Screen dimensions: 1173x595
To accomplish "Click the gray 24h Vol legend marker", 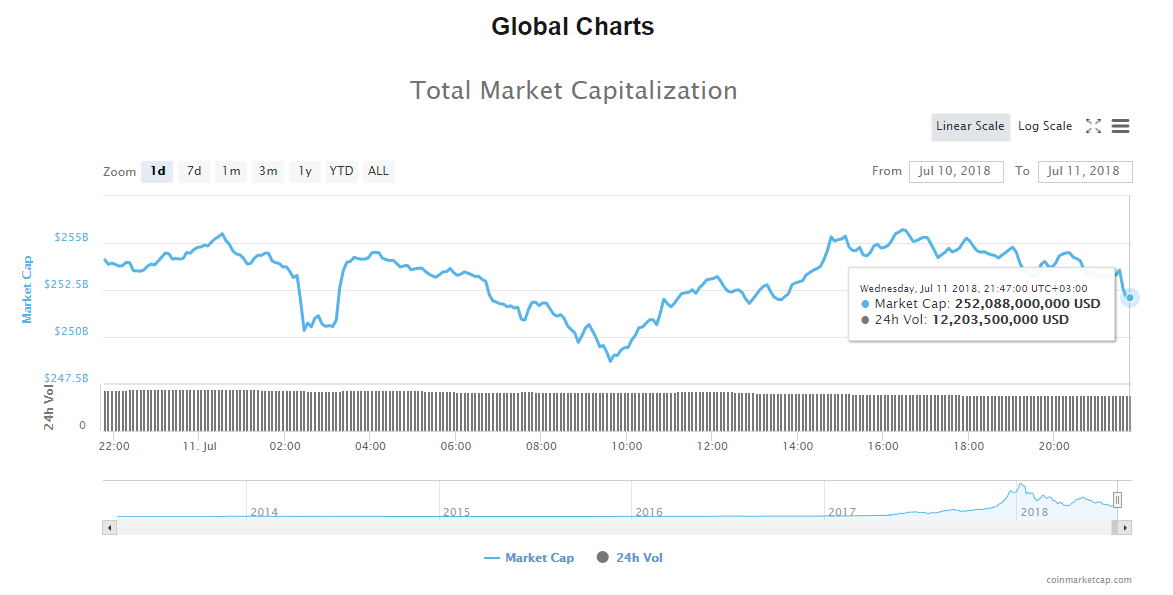I will pyautogui.click(x=601, y=557).
